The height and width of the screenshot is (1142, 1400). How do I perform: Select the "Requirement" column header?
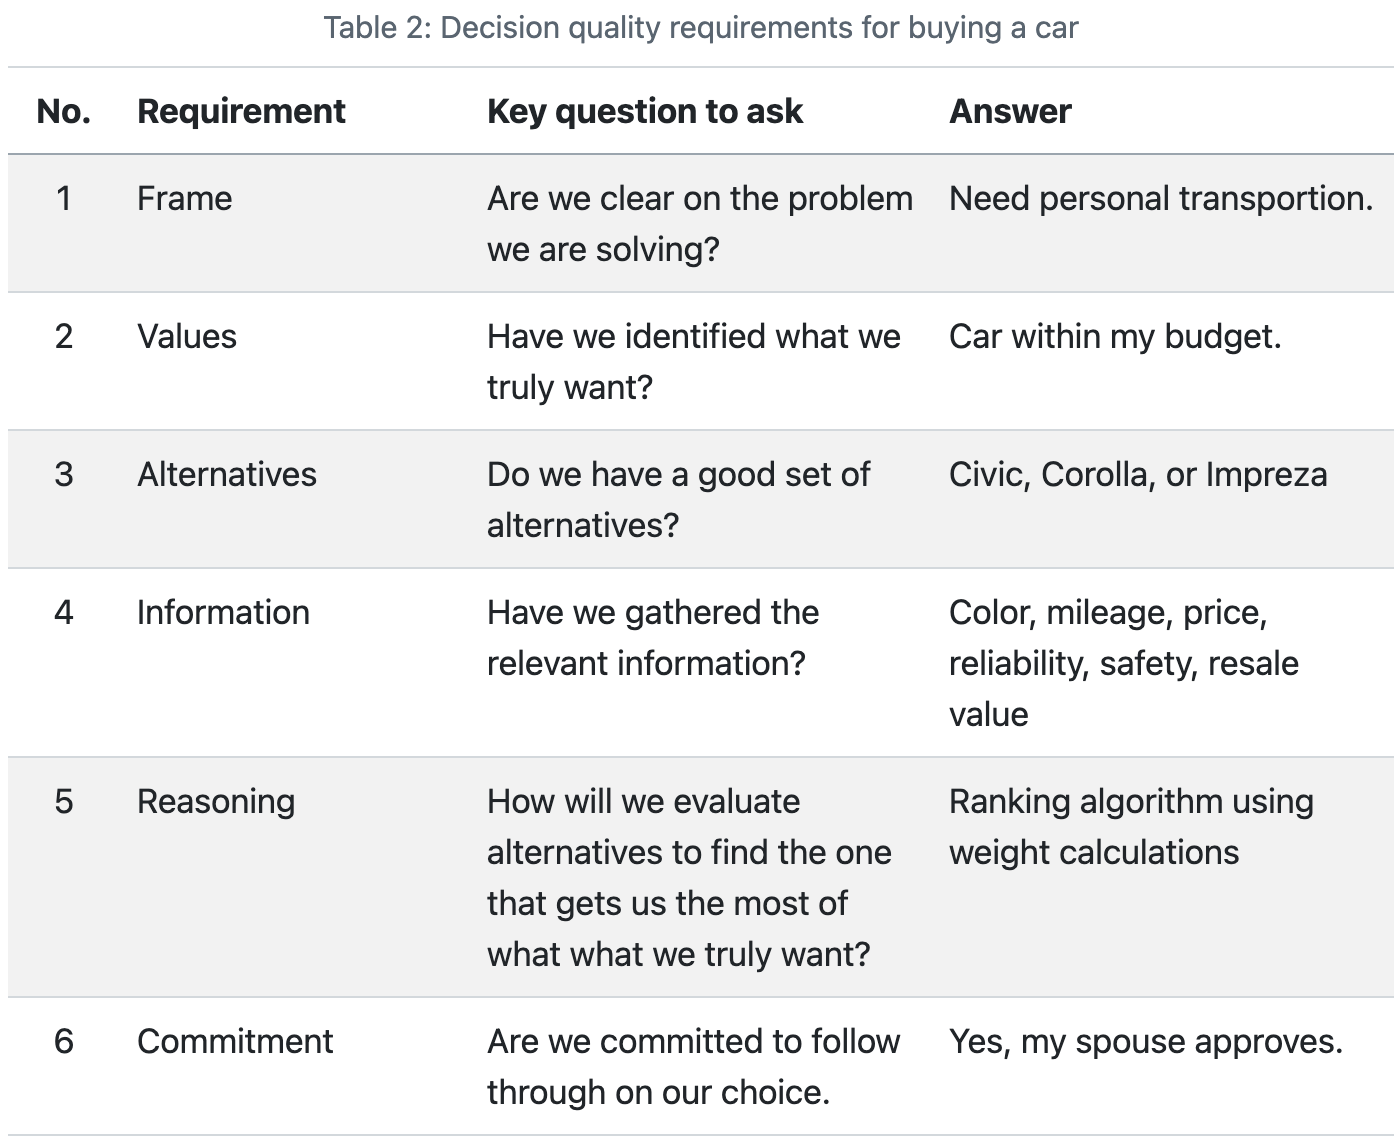tap(241, 111)
